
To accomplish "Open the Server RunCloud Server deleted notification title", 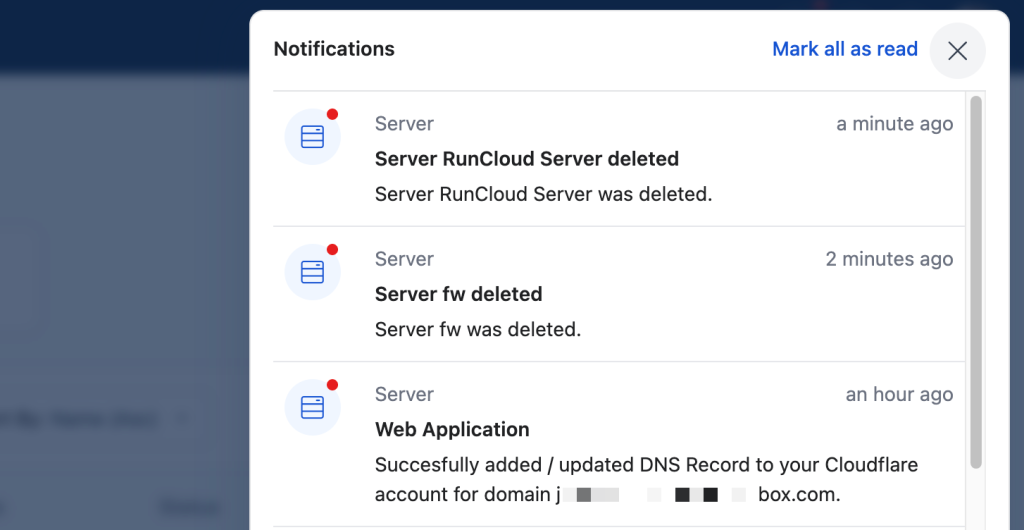I will (x=527, y=159).
